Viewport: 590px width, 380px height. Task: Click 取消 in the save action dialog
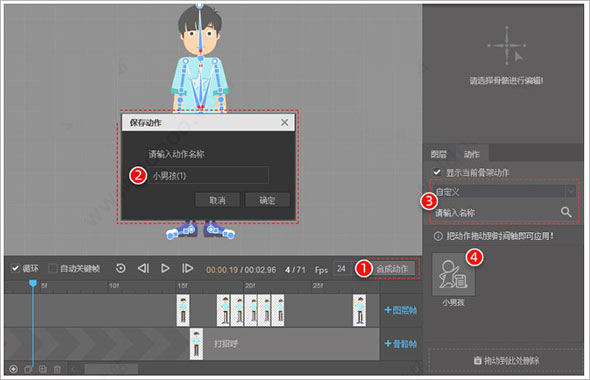click(217, 200)
